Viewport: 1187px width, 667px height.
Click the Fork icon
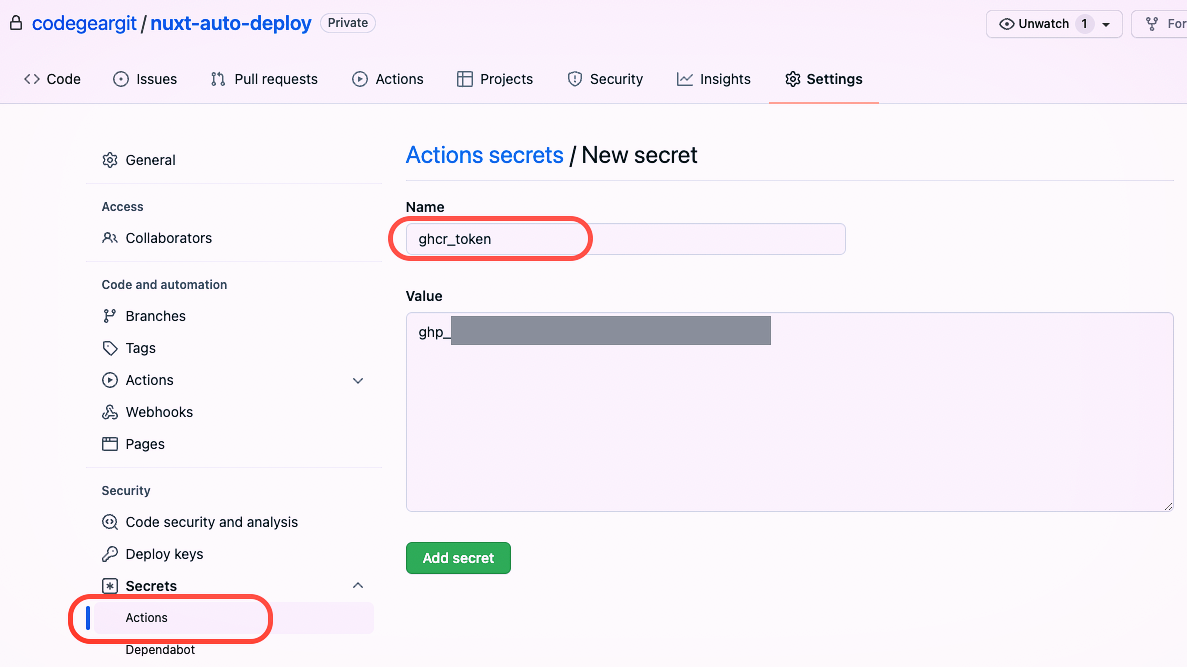point(1152,24)
